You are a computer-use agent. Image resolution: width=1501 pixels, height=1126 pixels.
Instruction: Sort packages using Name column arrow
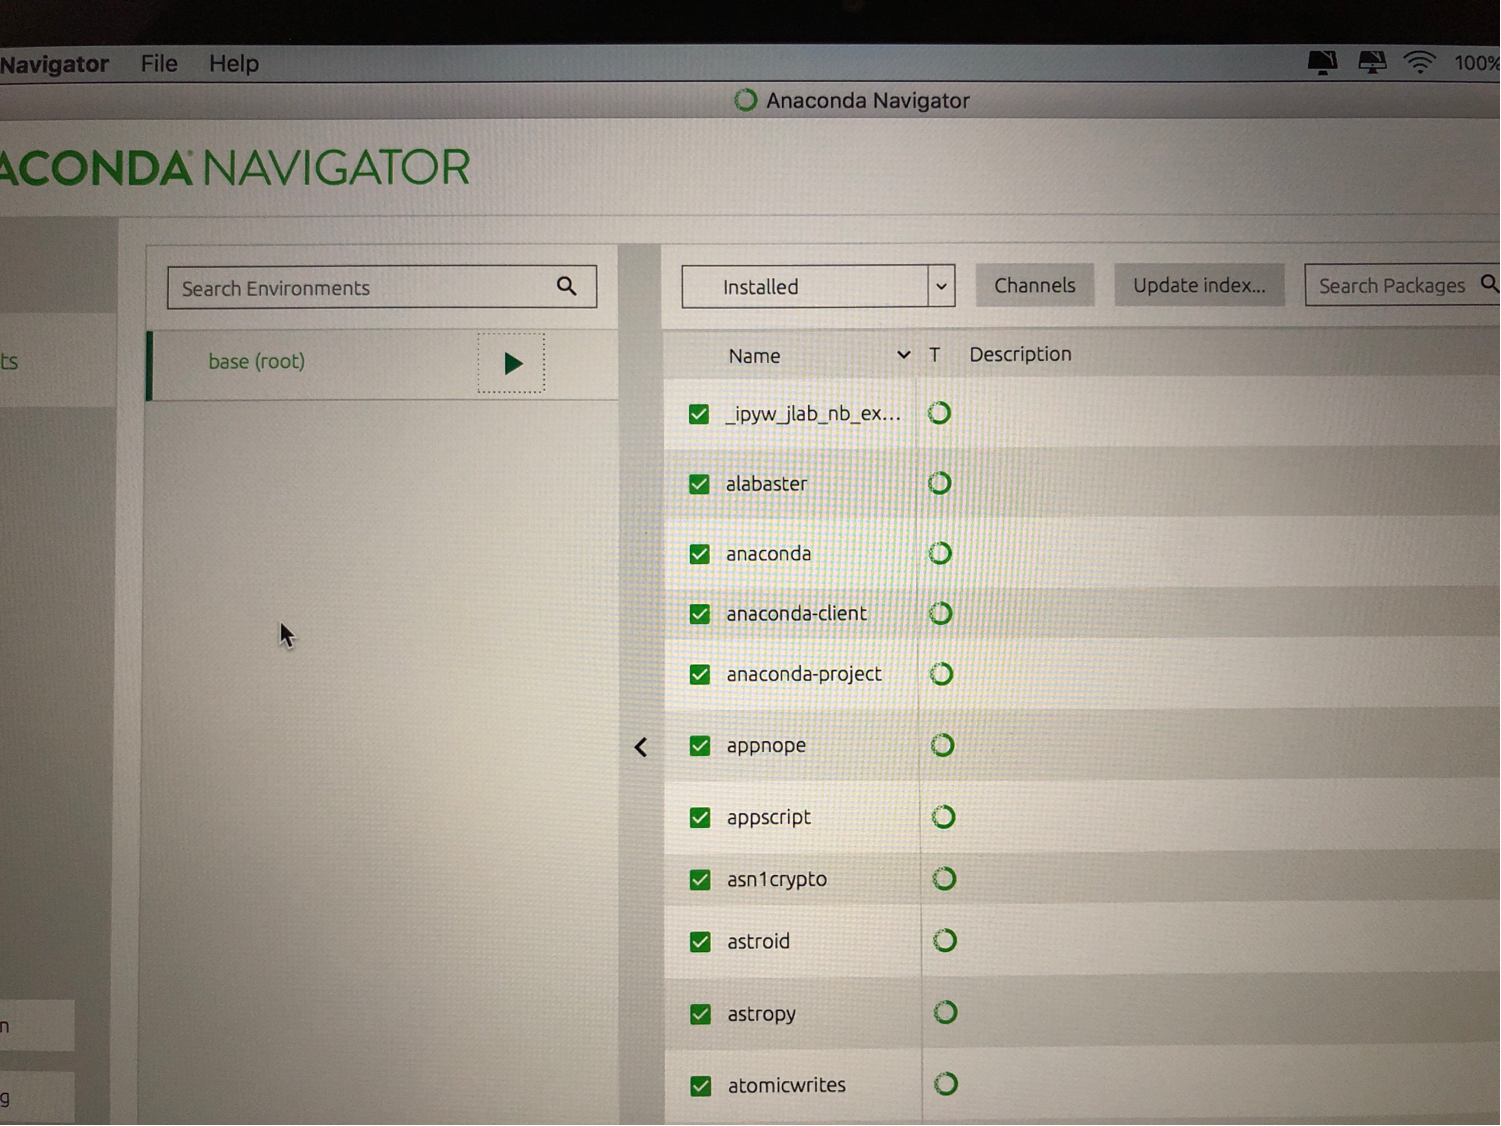pos(904,355)
